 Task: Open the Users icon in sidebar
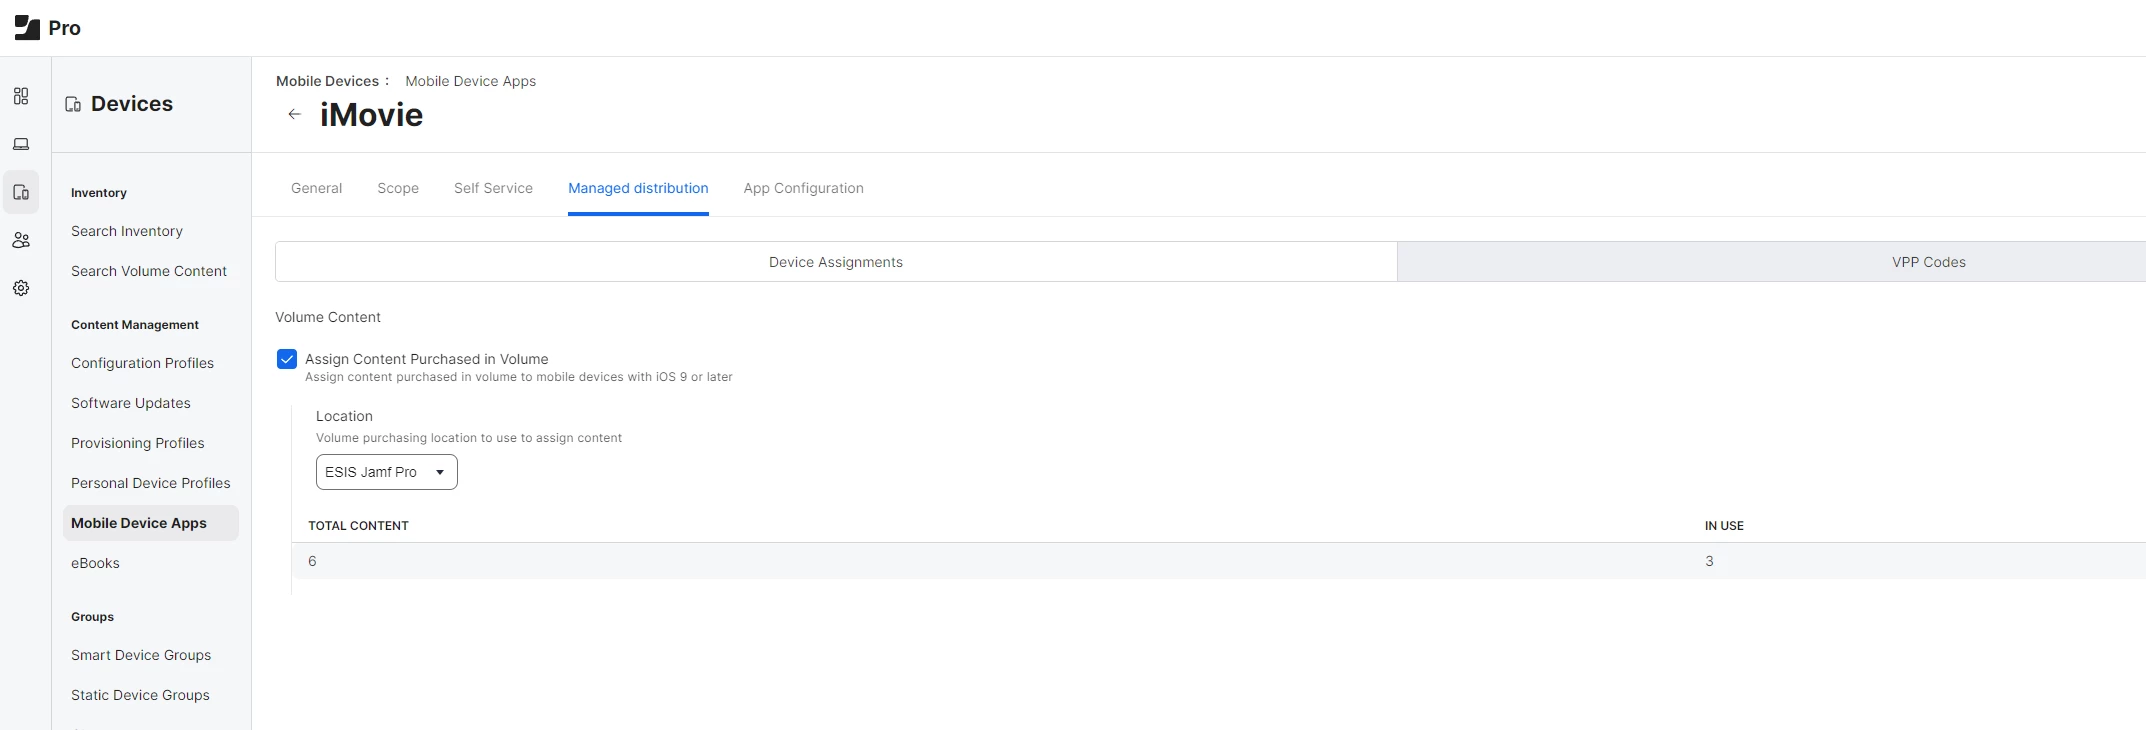coord(21,240)
